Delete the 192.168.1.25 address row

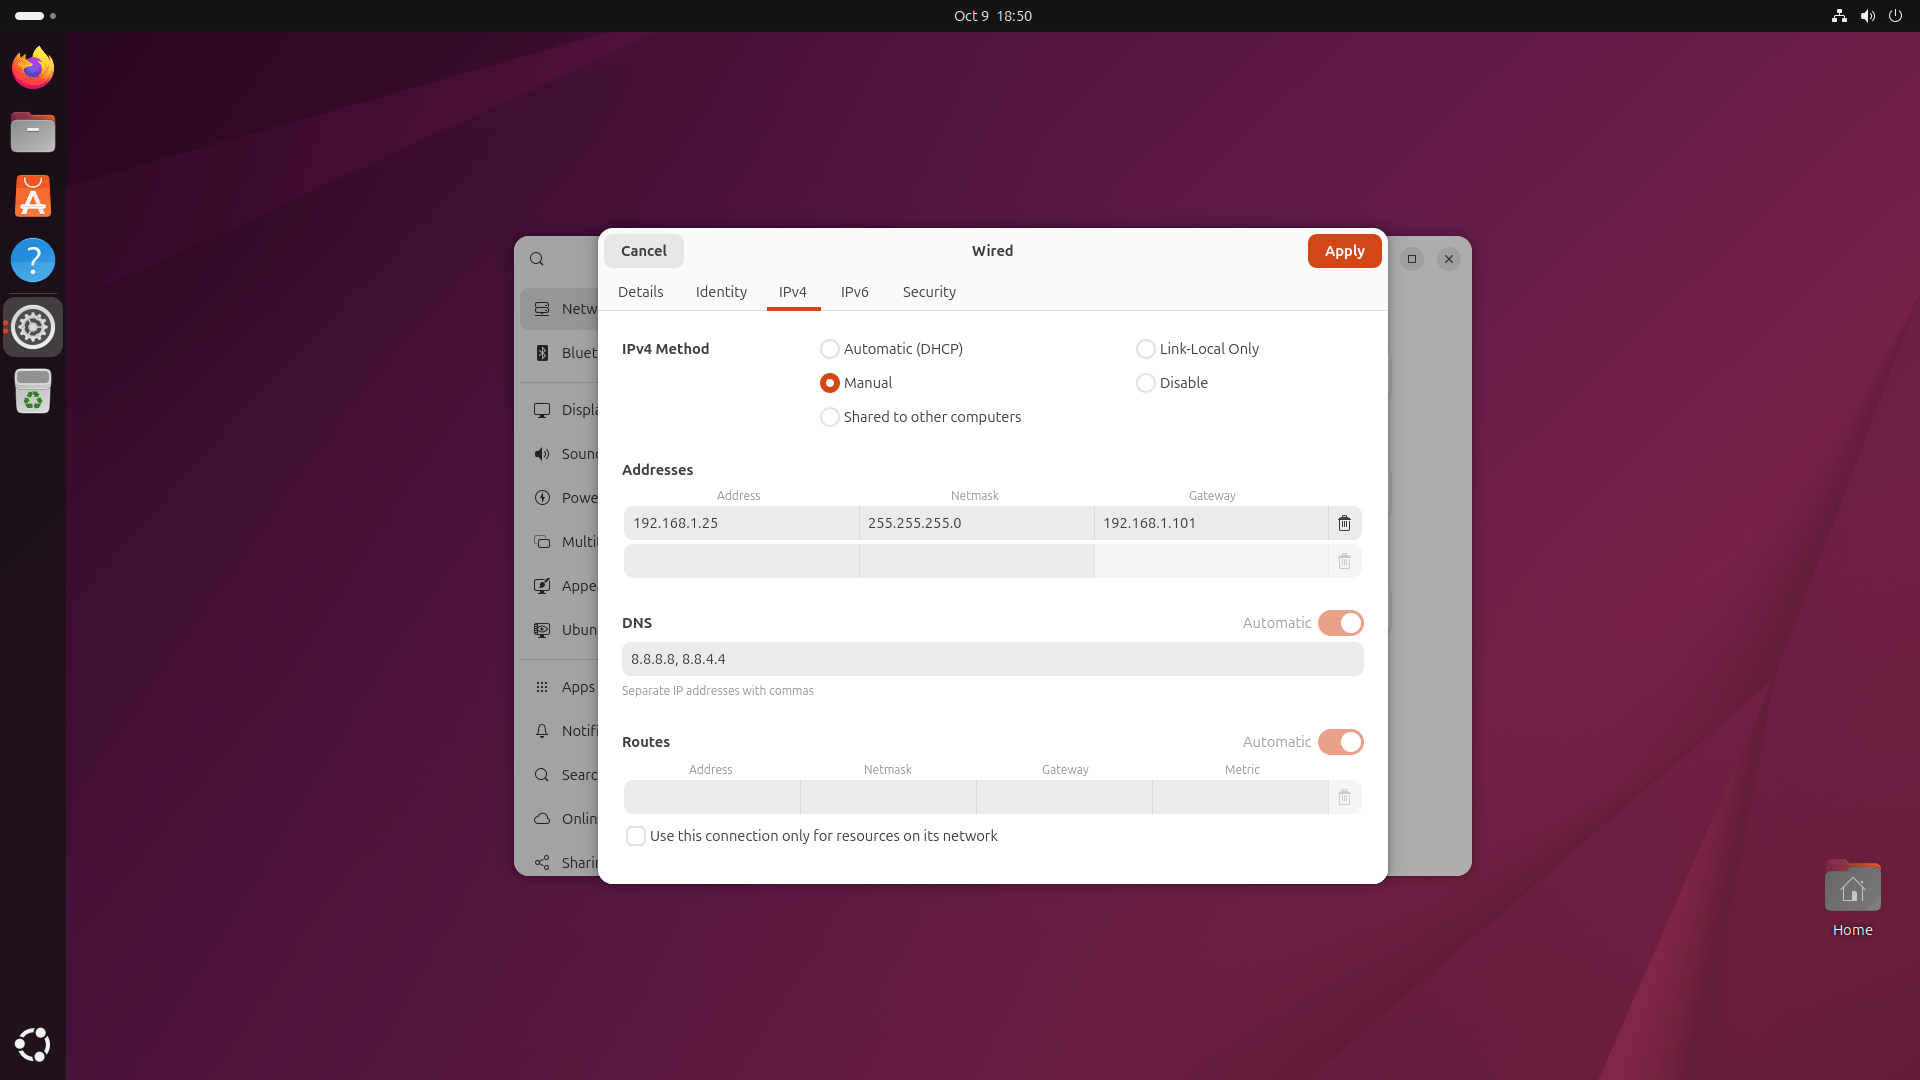1344,523
